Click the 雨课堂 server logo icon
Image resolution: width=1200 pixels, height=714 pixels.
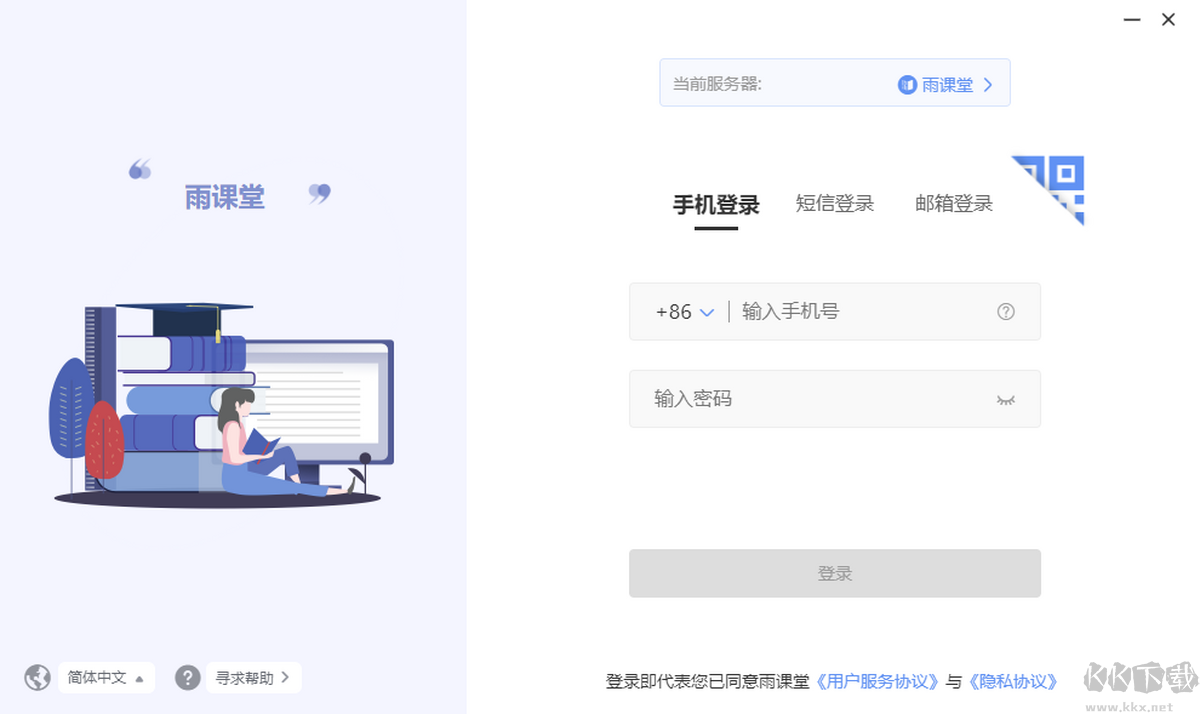pyautogui.click(x=907, y=85)
